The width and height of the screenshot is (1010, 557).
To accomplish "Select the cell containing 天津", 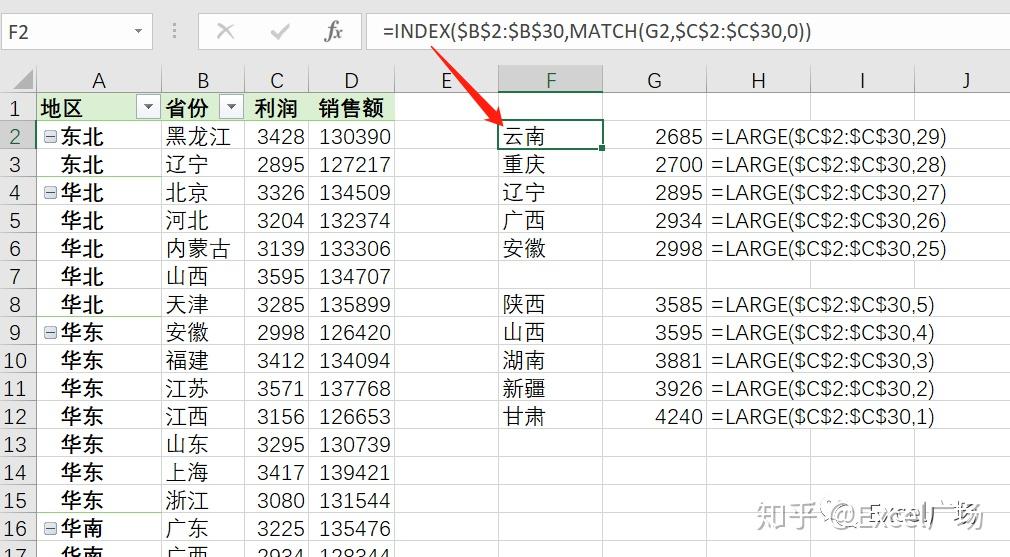I will (x=203, y=304).
